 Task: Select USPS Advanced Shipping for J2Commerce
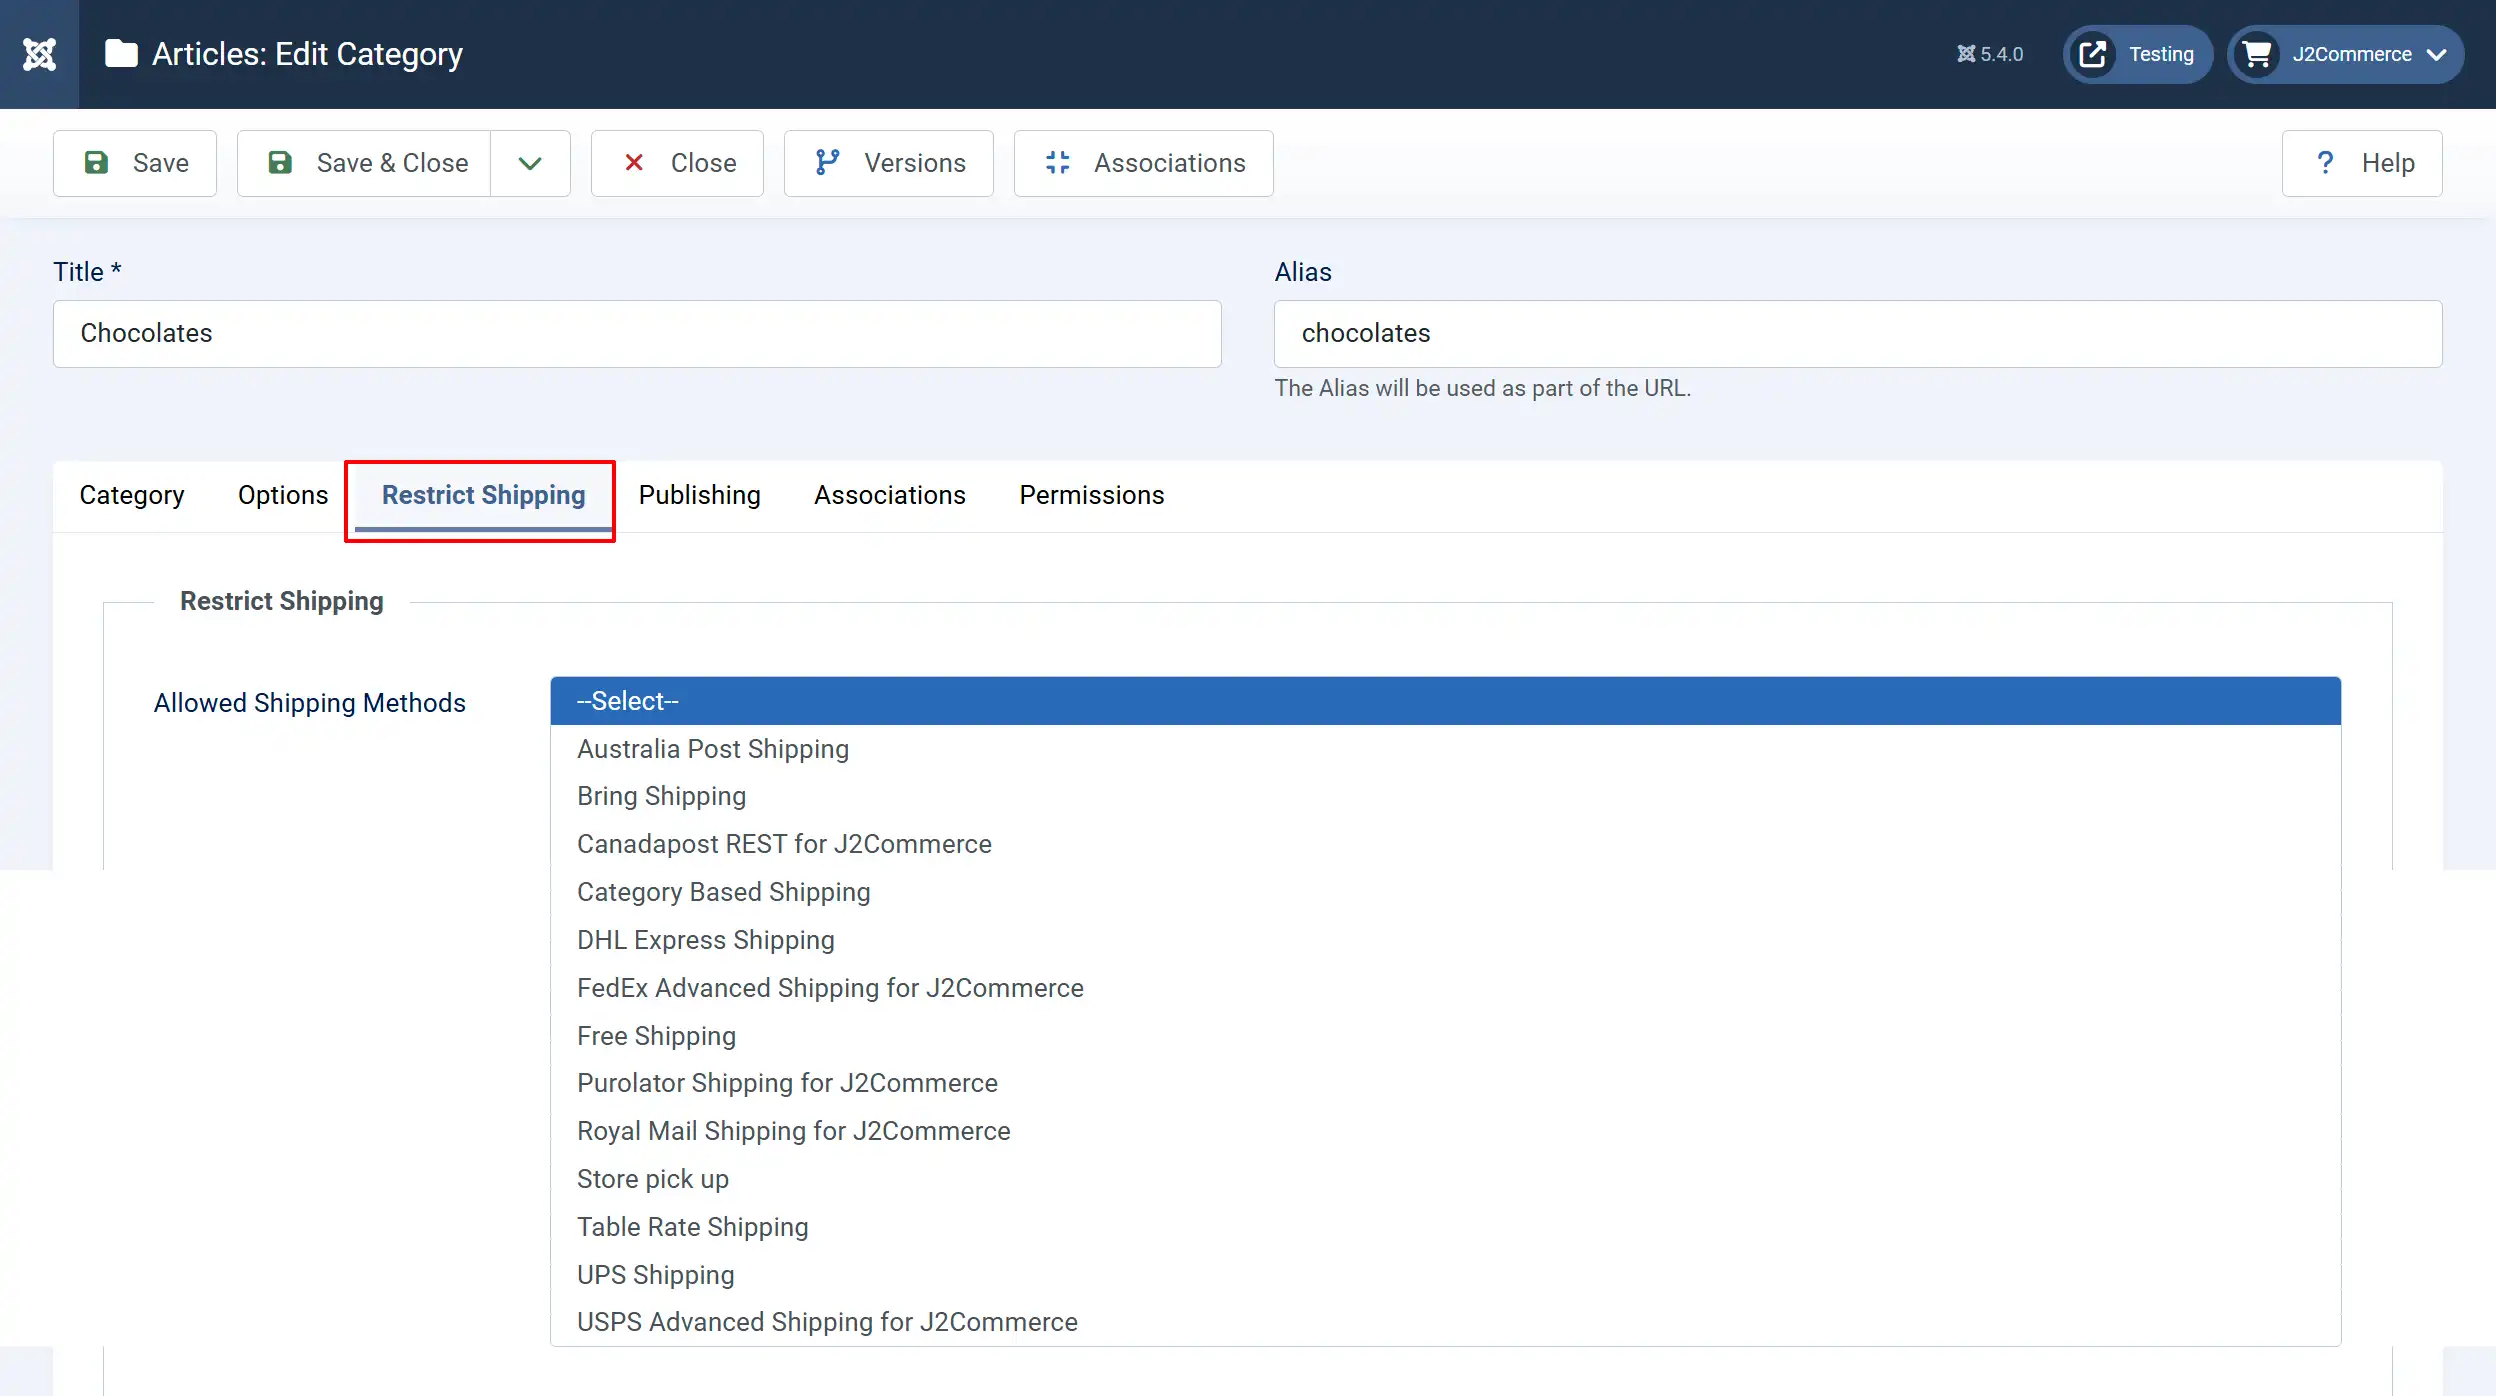pyautogui.click(x=1446, y=1322)
